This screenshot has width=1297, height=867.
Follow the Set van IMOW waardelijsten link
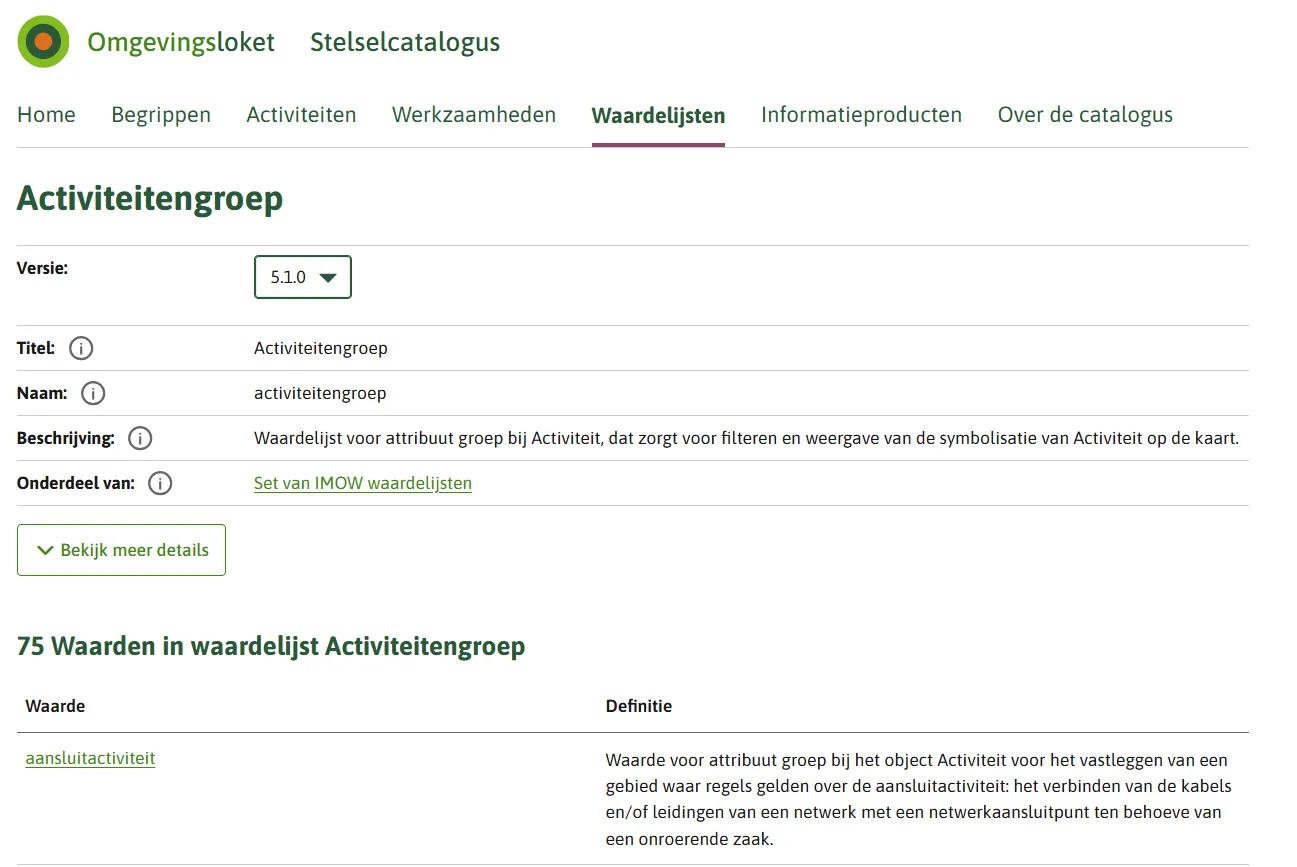coord(363,483)
